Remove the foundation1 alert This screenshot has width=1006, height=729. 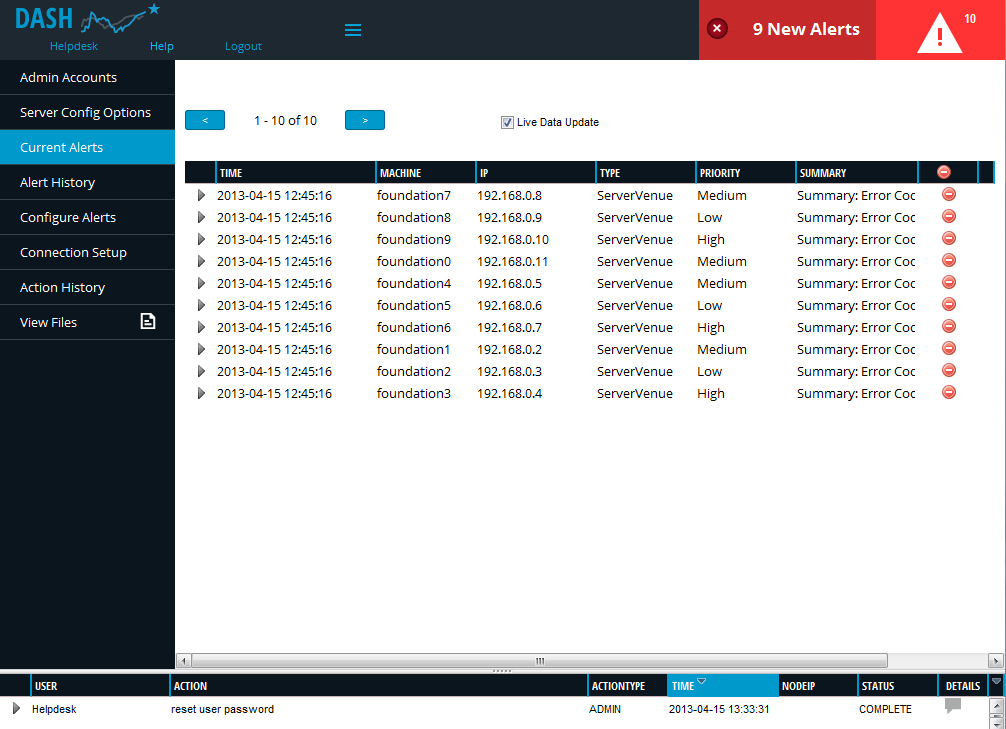948,348
